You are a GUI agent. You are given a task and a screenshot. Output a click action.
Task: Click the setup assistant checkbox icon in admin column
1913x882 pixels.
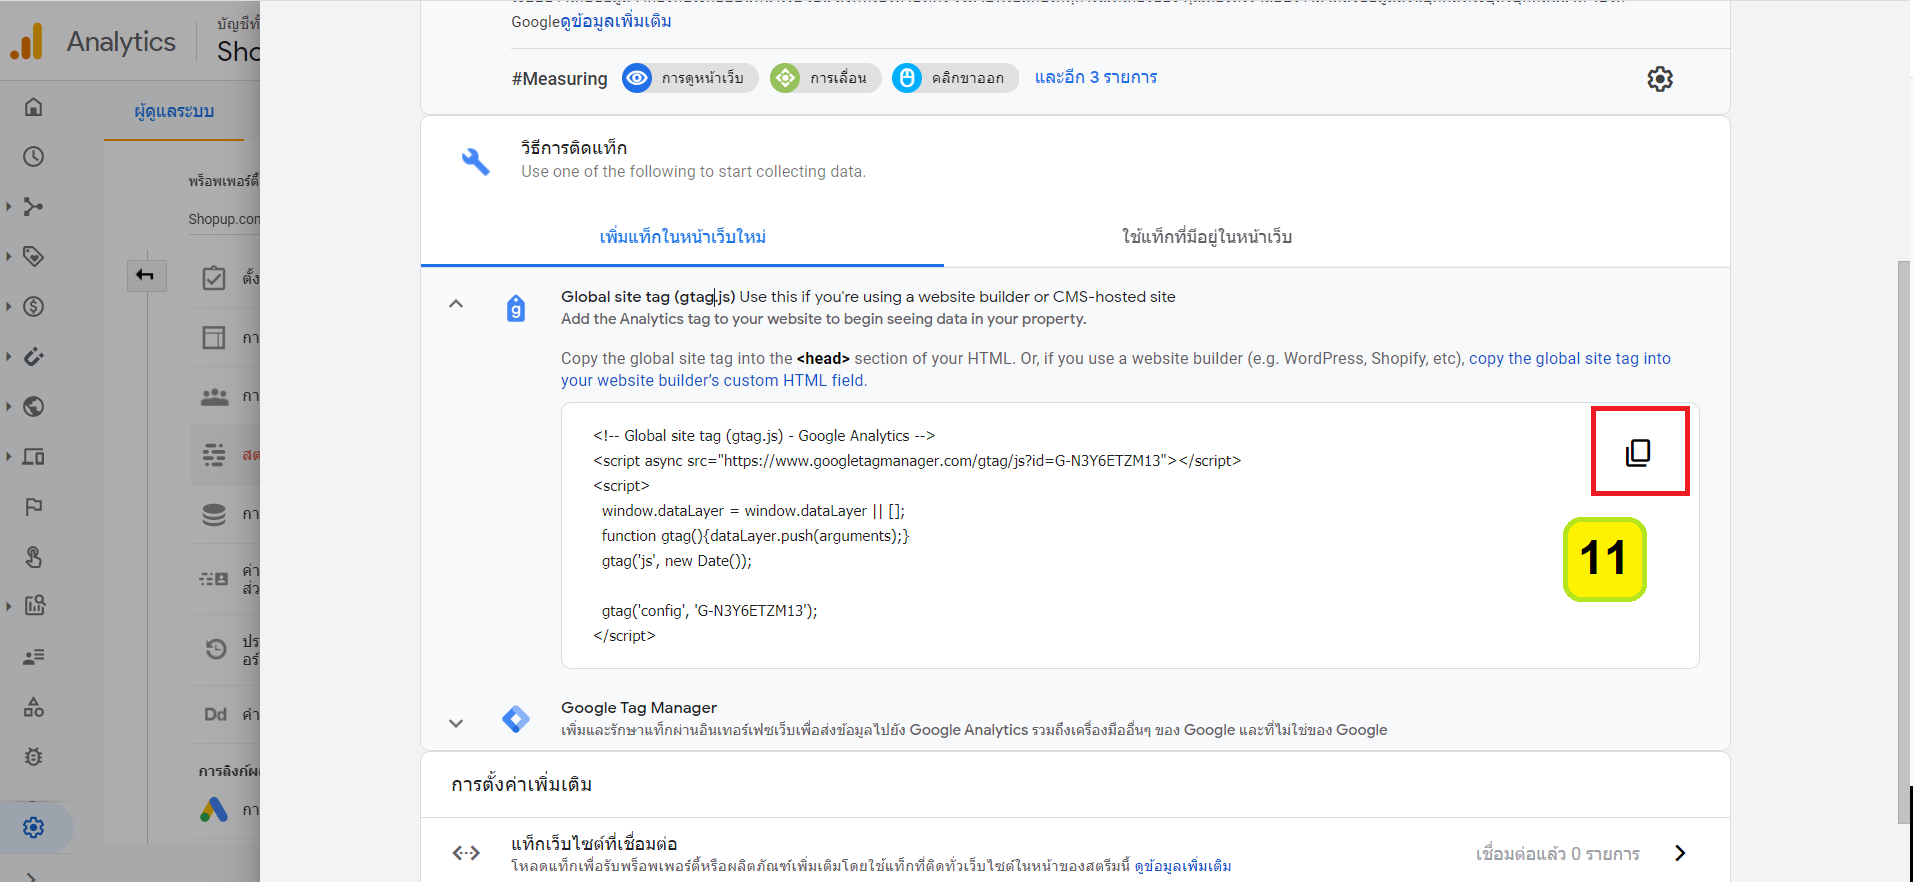(214, 278)
